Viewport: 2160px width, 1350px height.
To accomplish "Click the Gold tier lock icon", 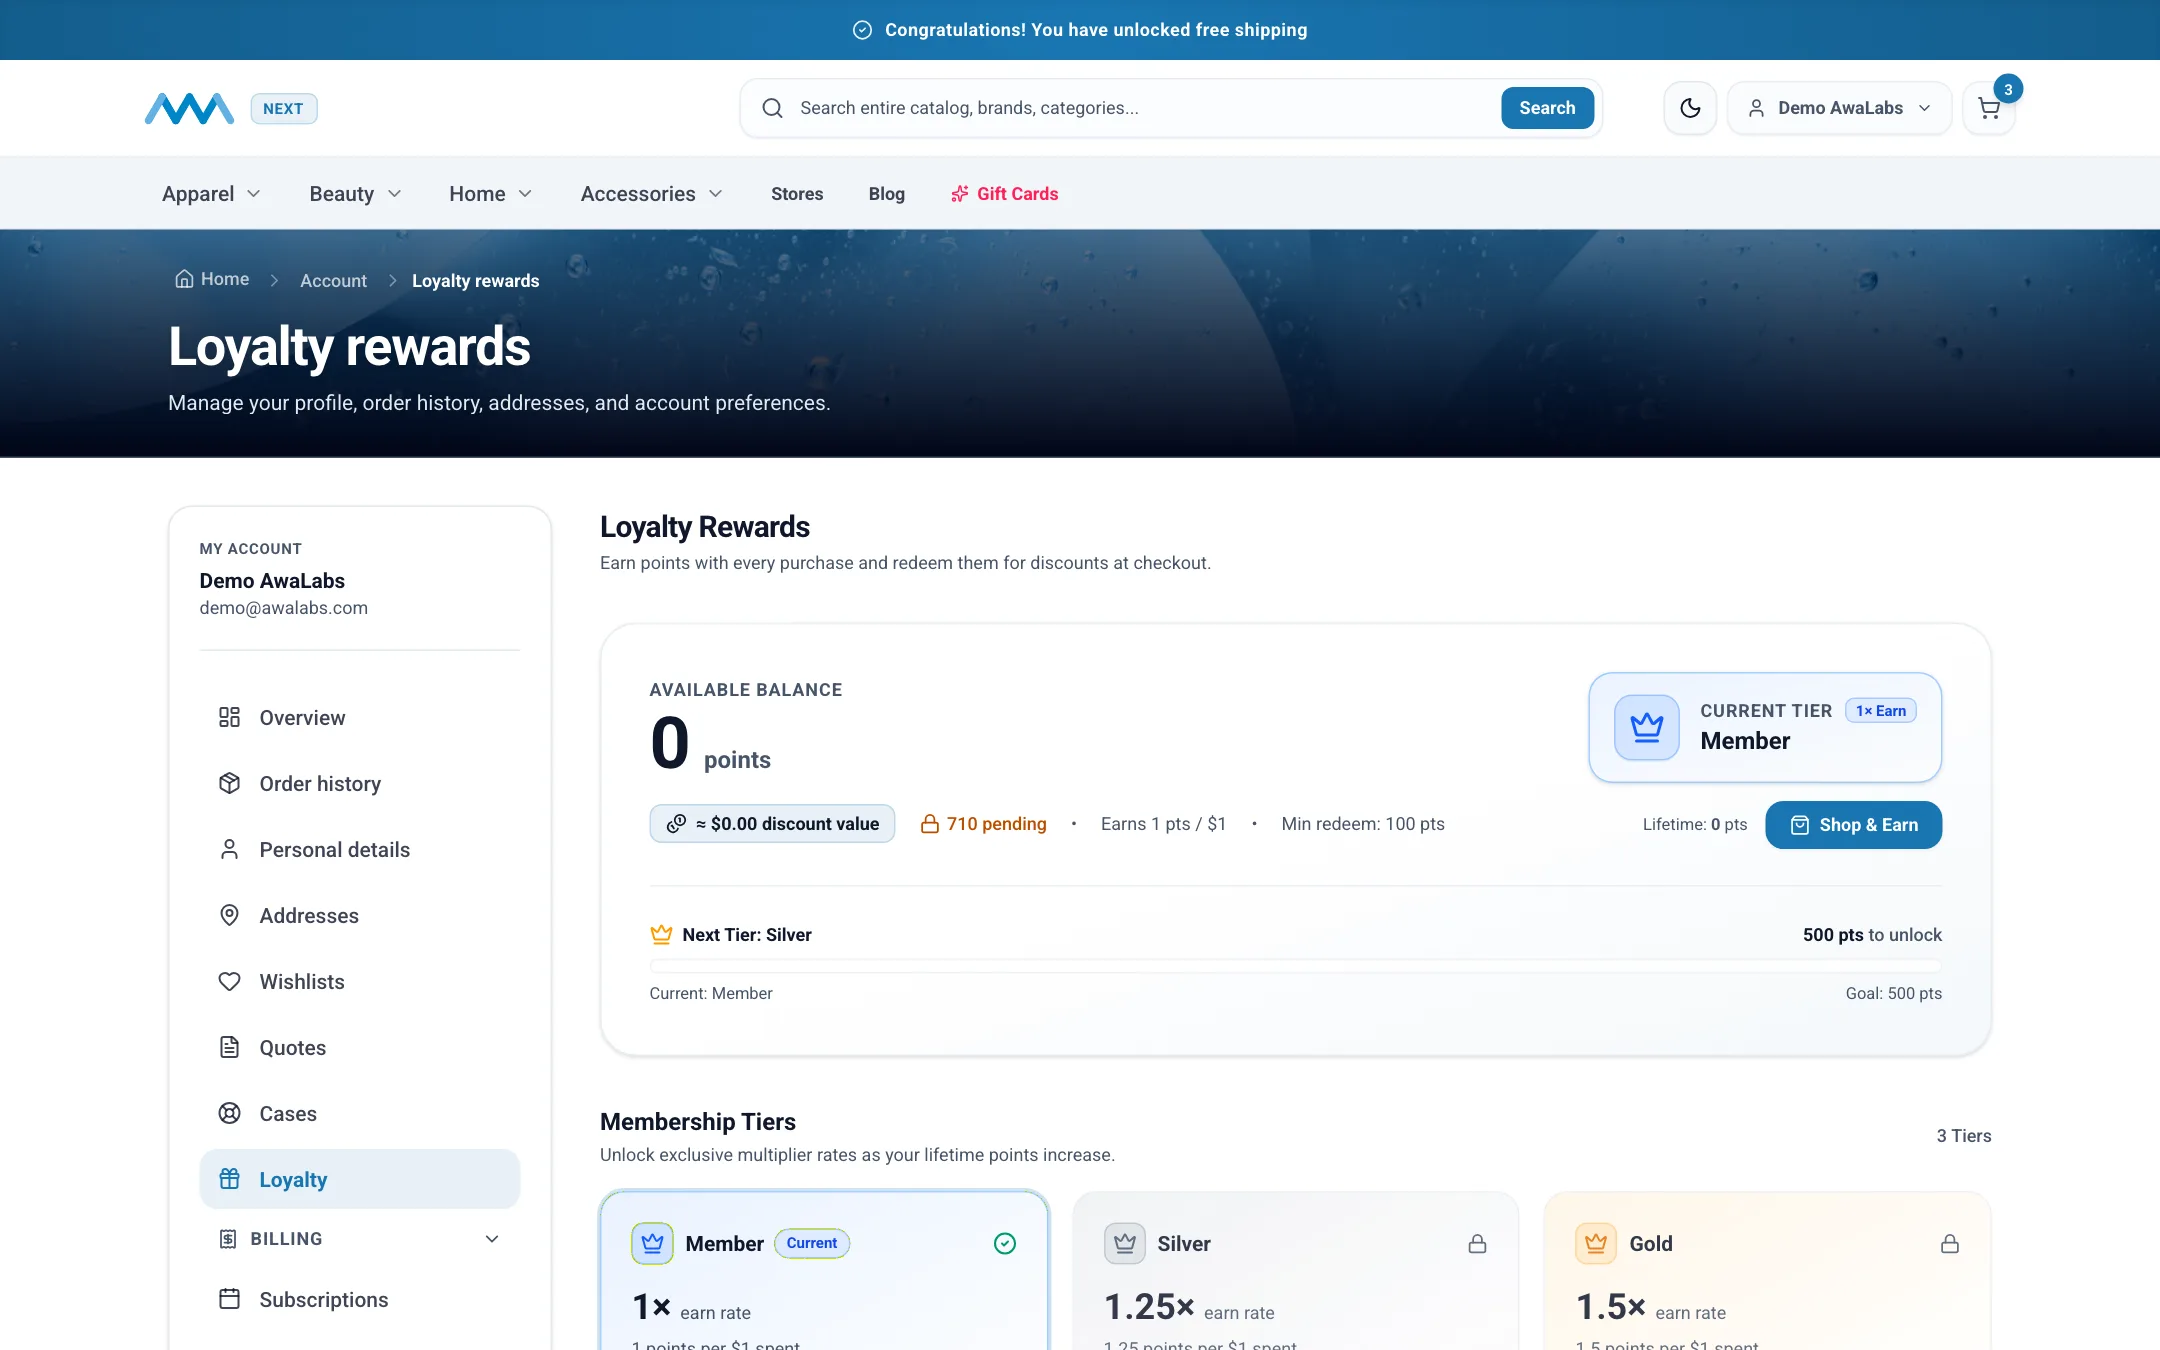I will 1949,1244.
